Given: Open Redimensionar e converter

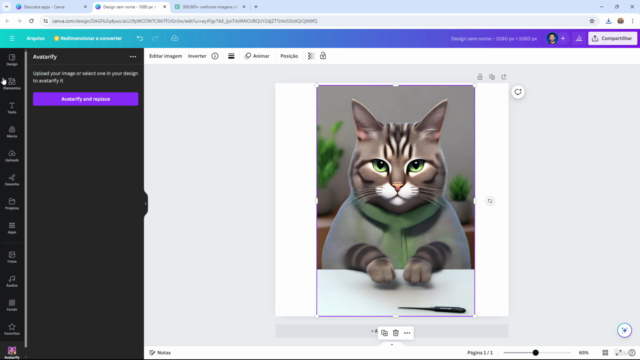Looking at the screenshot, I should coord(88,38).
